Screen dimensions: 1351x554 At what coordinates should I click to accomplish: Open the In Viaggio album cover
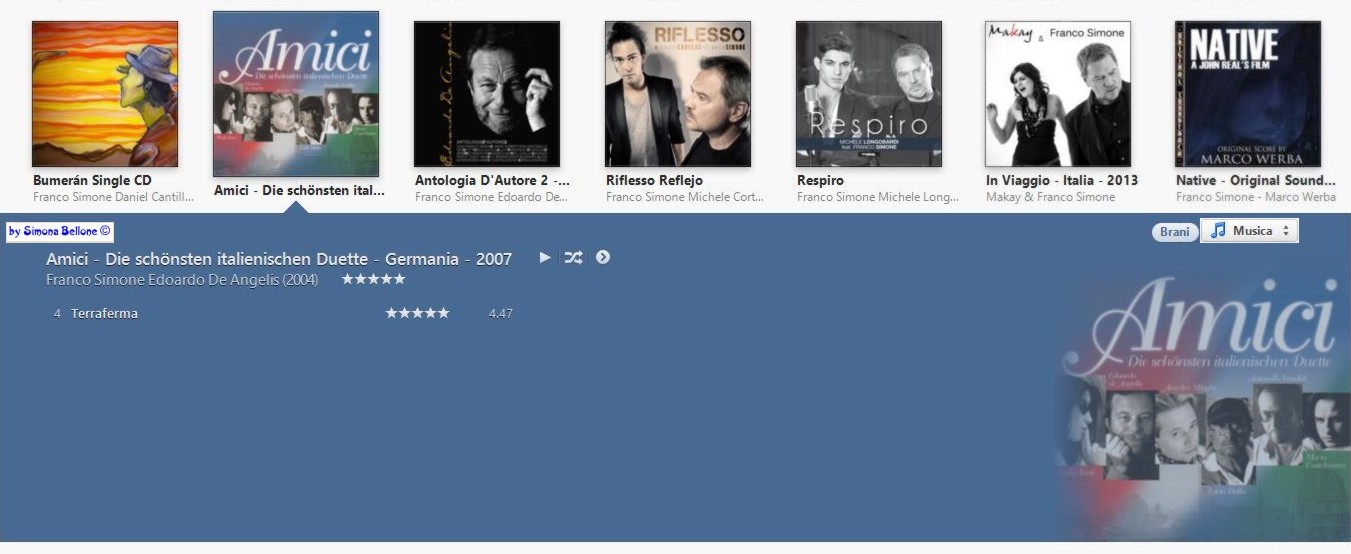tap(1058, 94)
